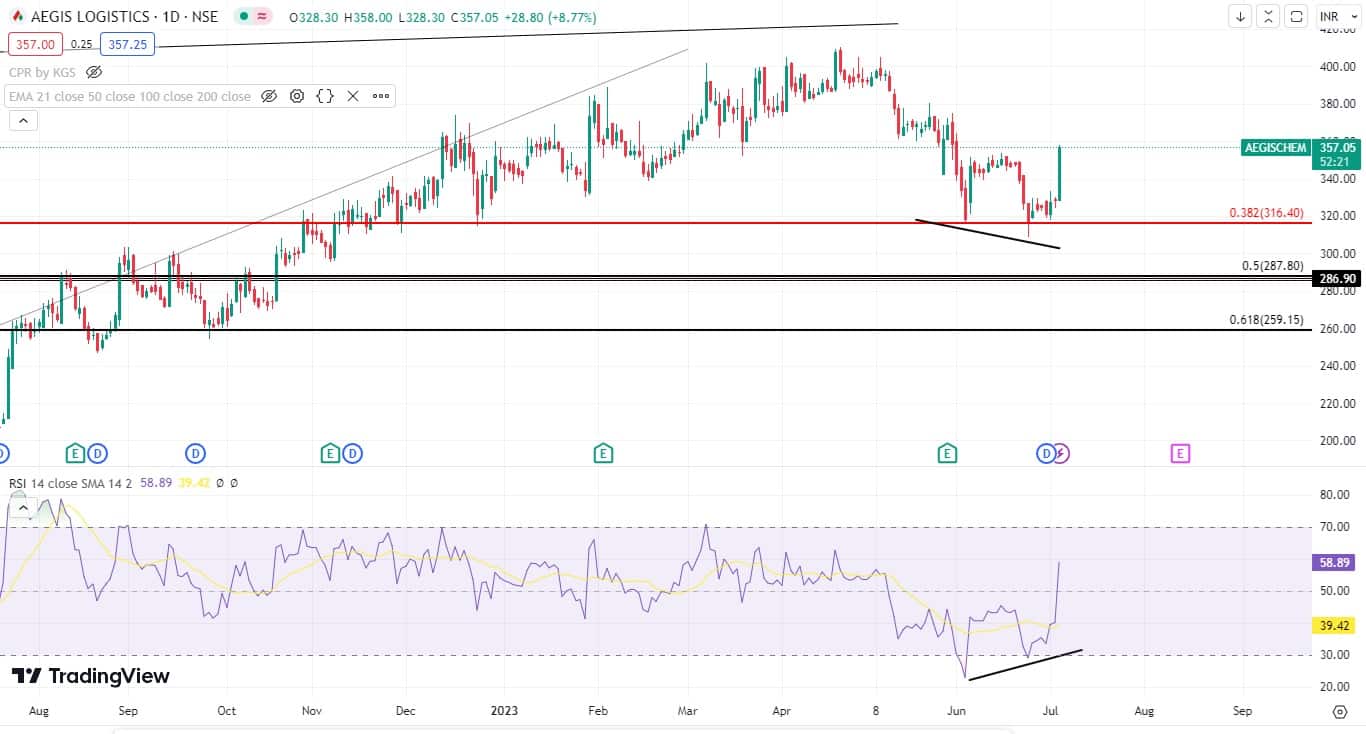Collapse the indicator legend with chevron

(22, 121)
